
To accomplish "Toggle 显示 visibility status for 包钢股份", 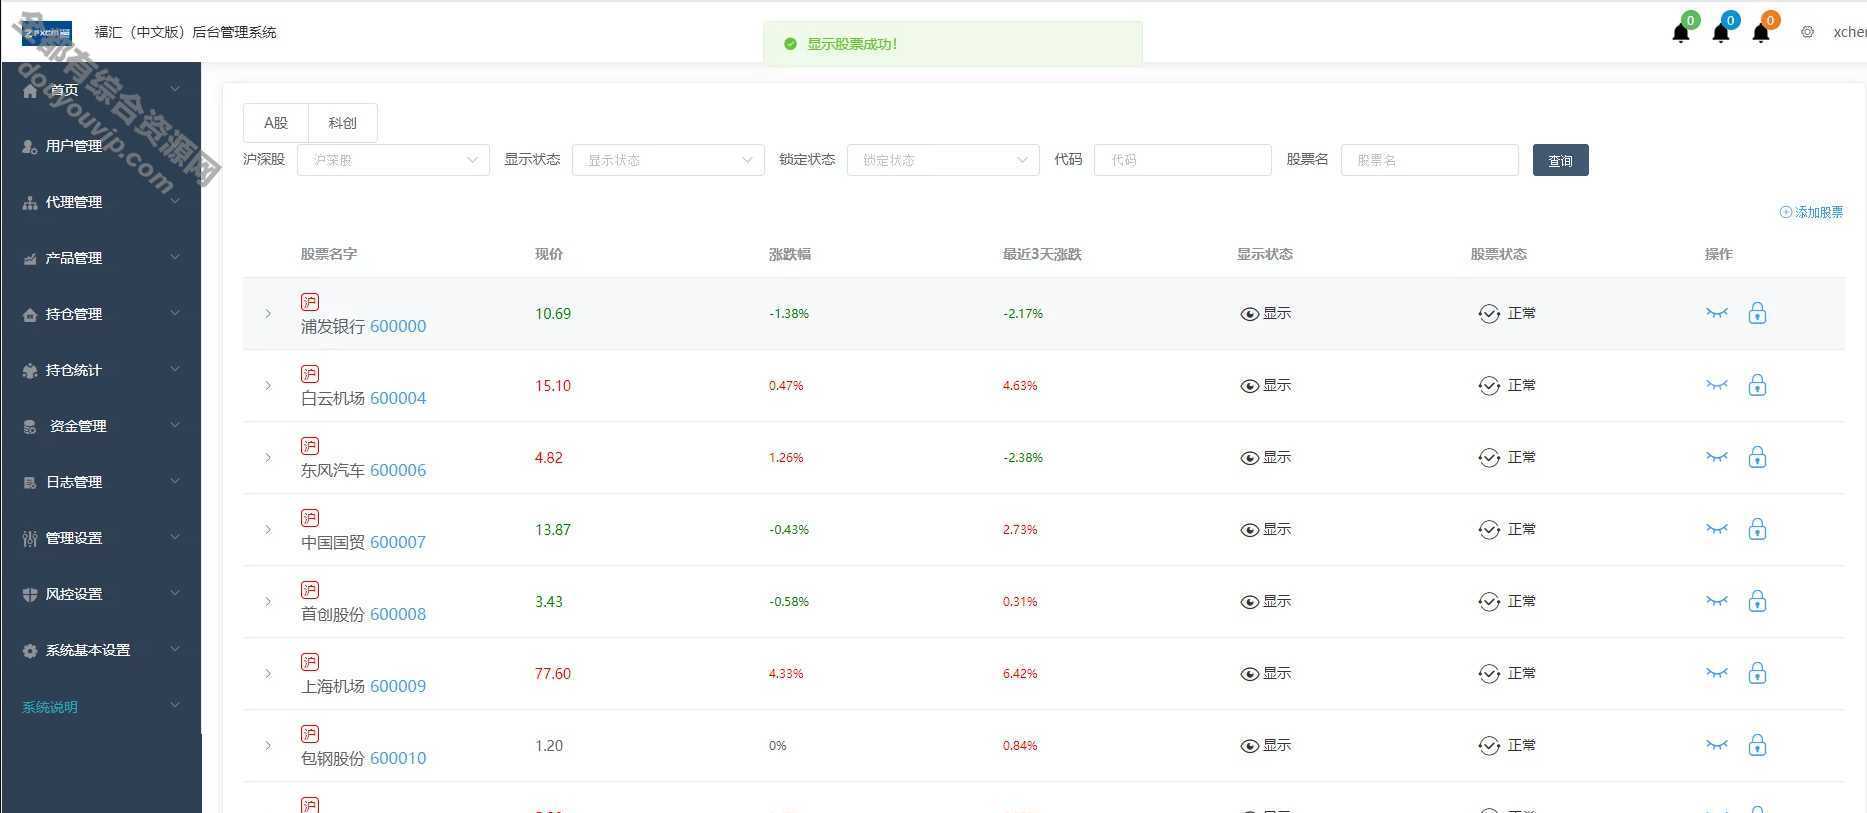I will click(x=1265, y=746).
